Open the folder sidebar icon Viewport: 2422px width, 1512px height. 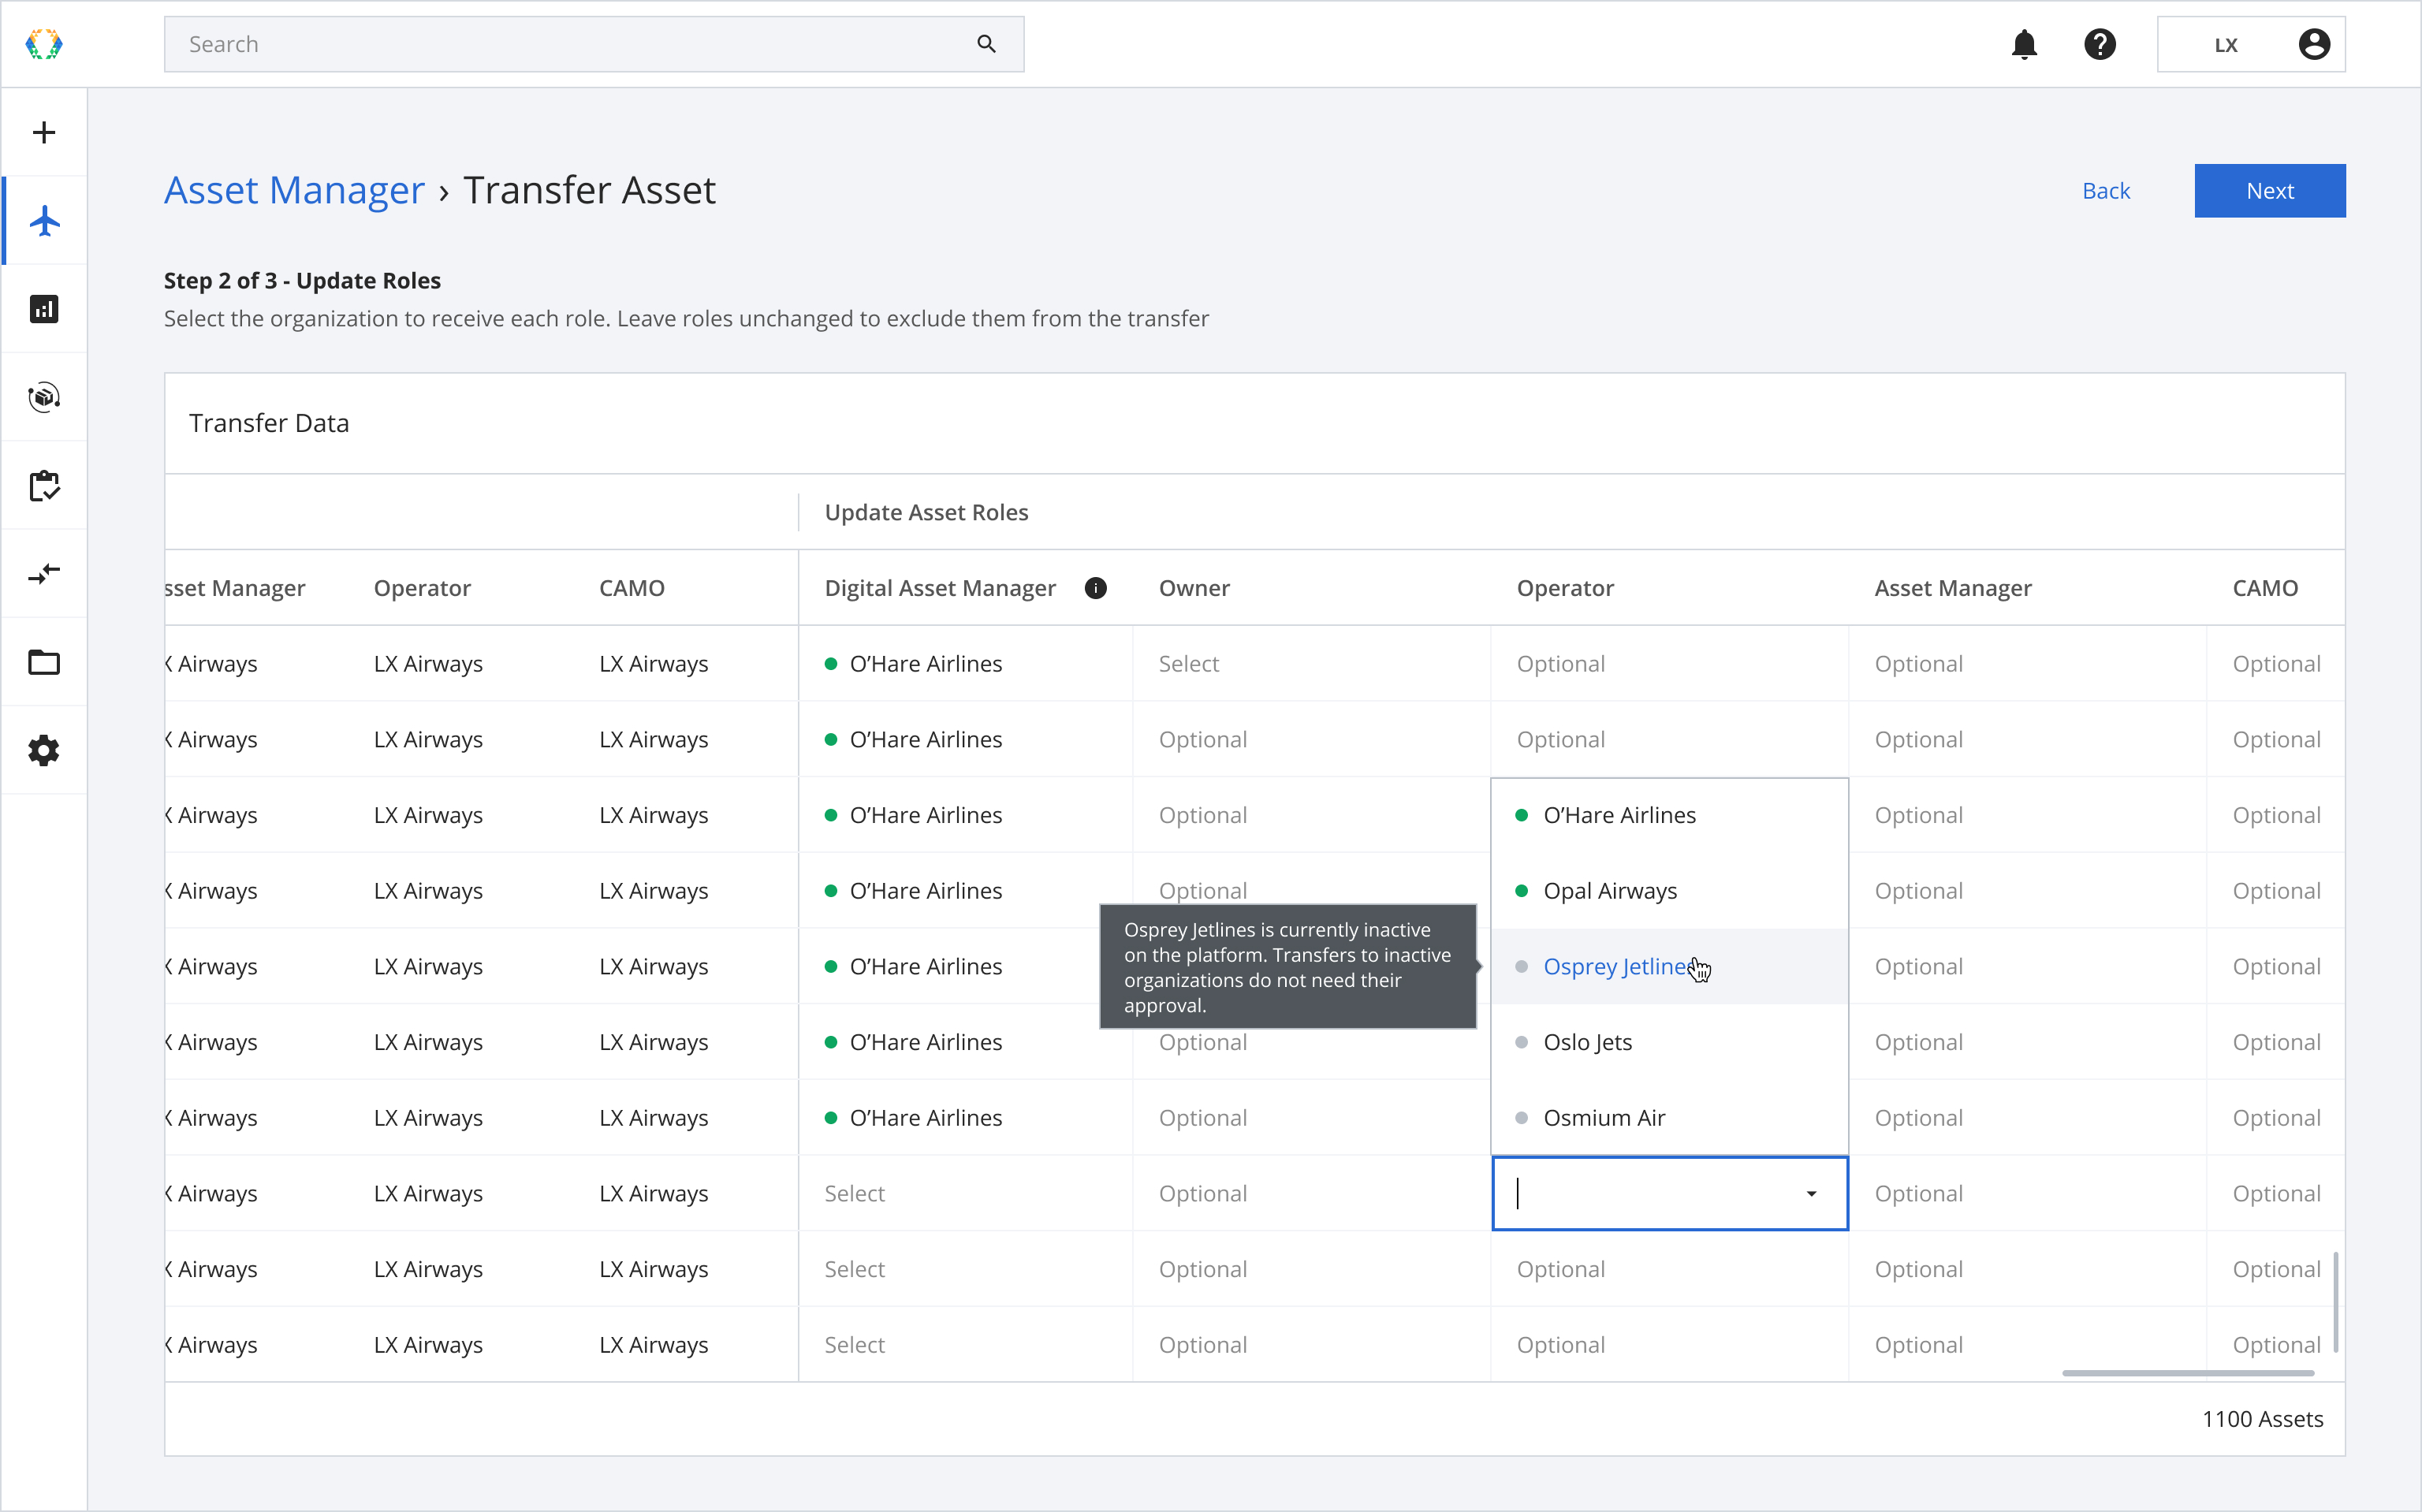pos(44,662)
